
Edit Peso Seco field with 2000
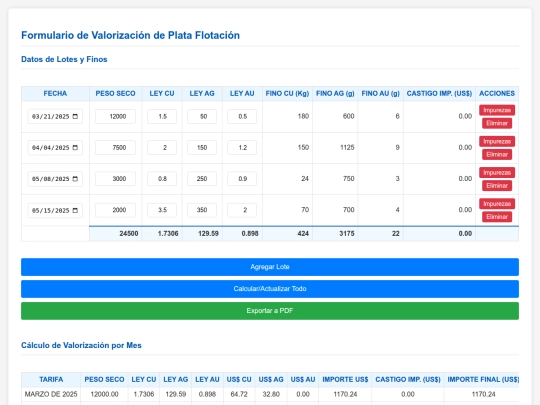coord(115,210)
